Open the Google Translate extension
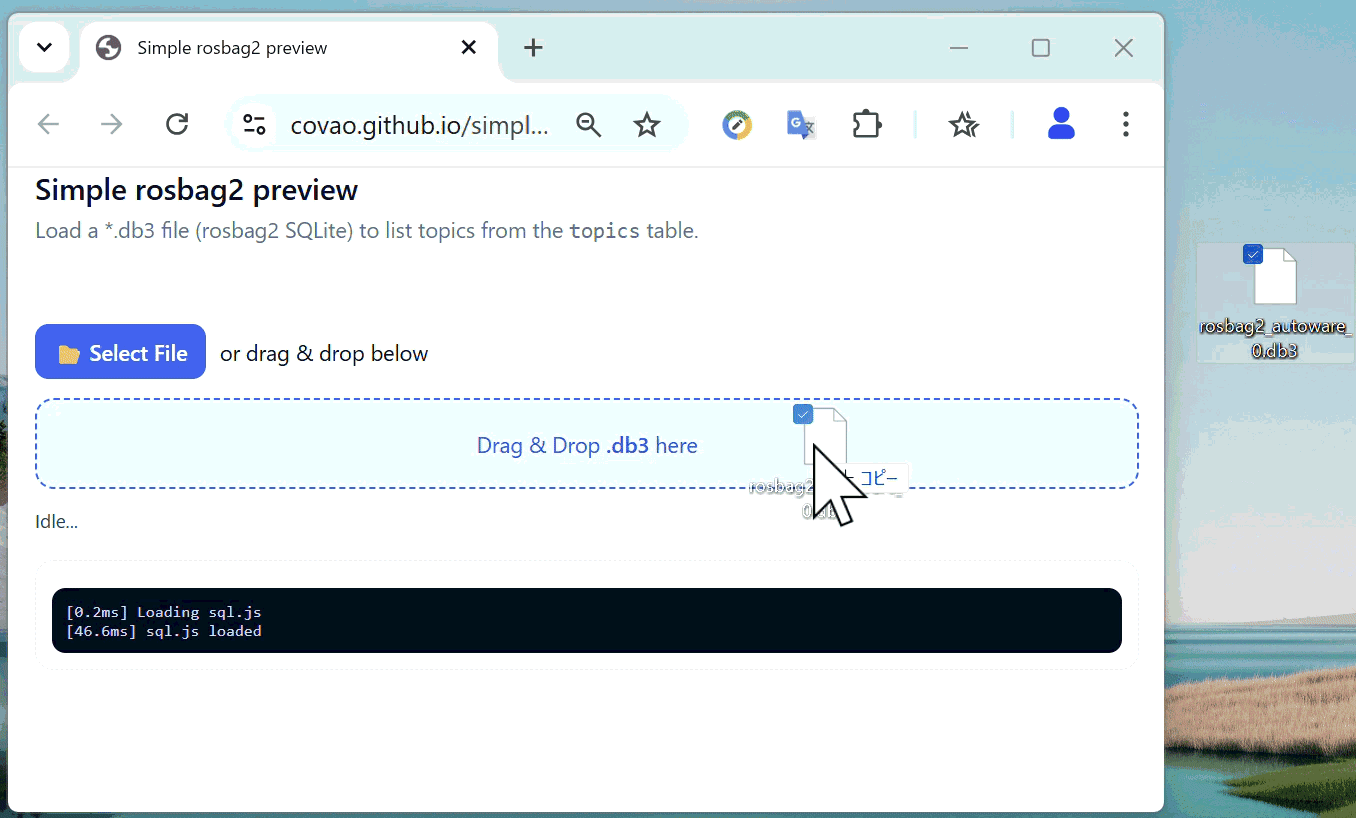This screenshot has height=818, width=1356. 799,124
